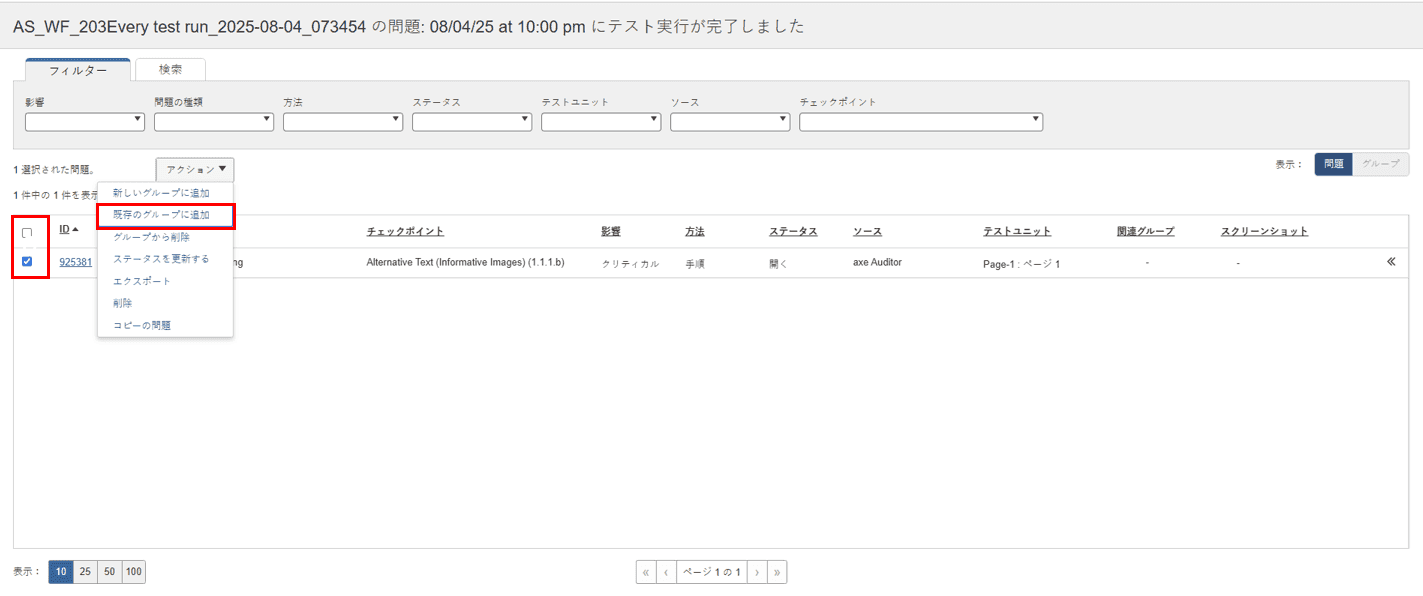Open the 影響 filter dropdown

[85, 122]
